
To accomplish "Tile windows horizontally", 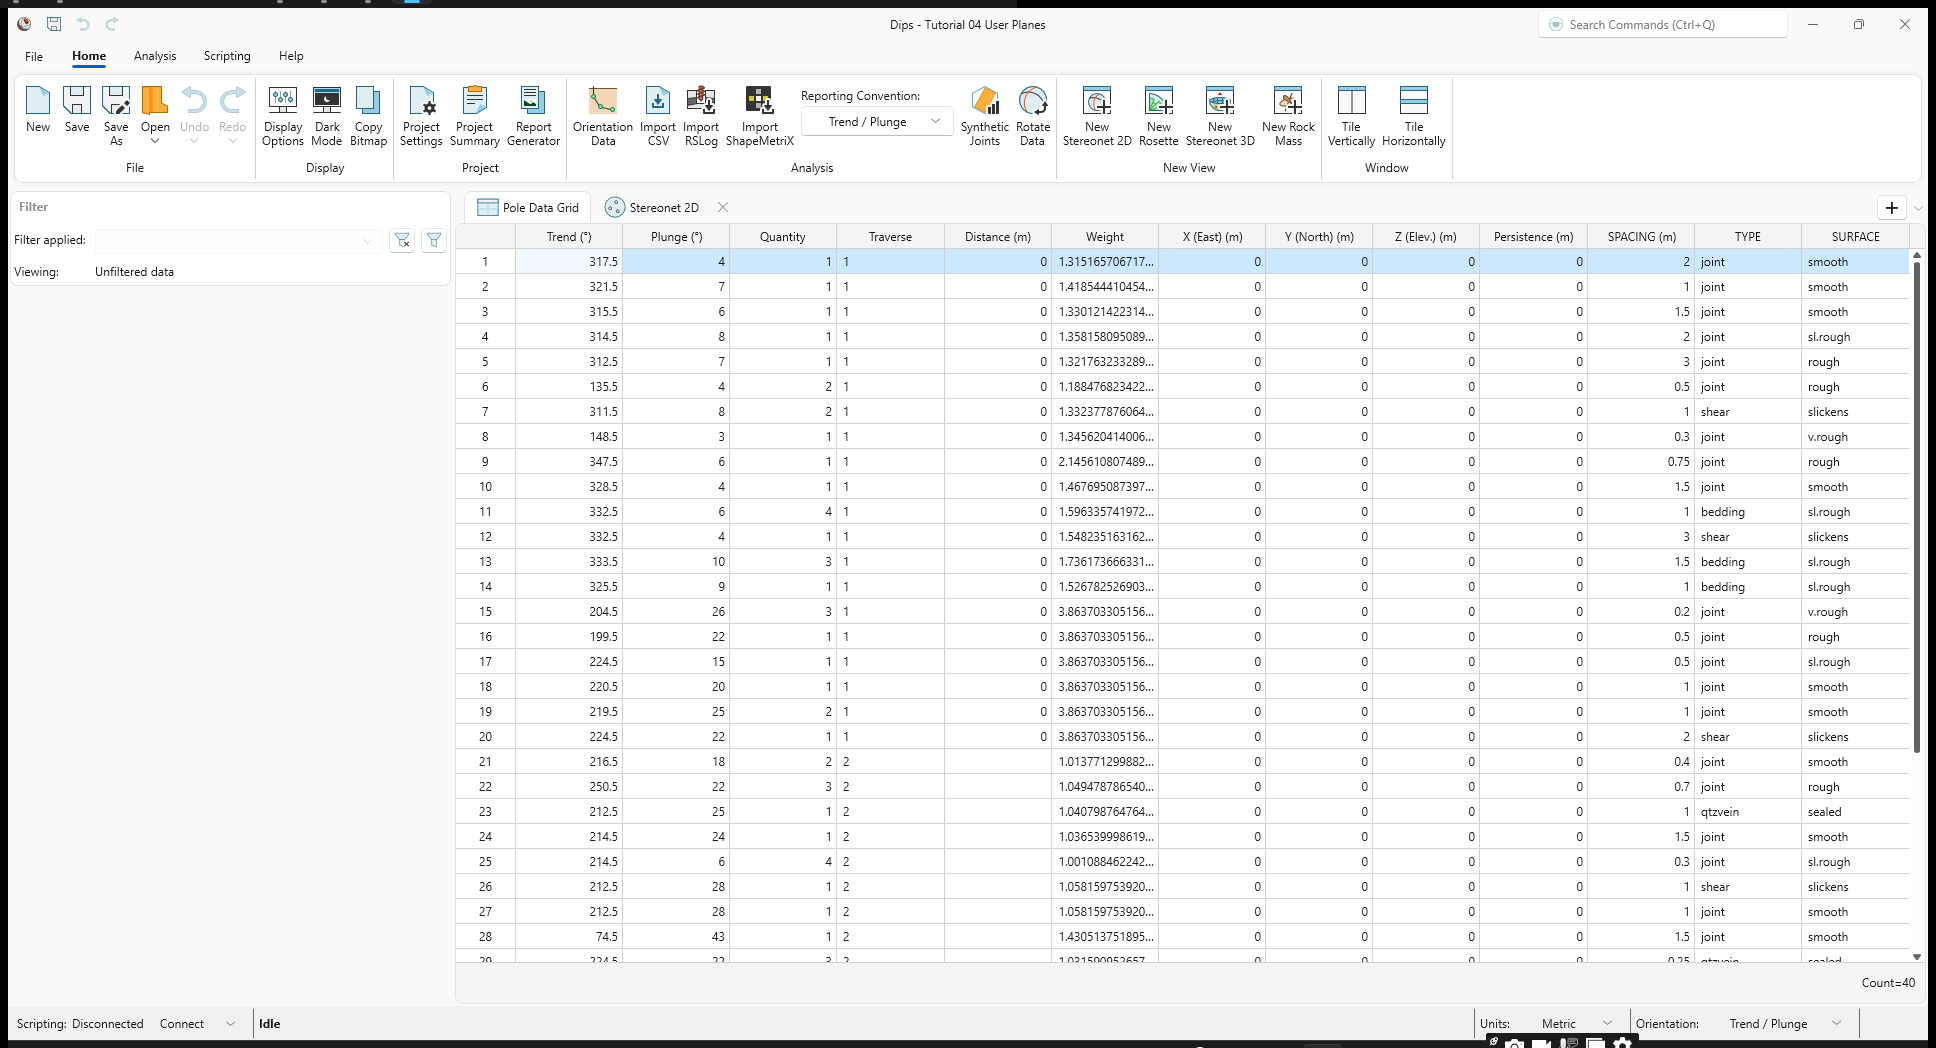I will pos(1414,116).
